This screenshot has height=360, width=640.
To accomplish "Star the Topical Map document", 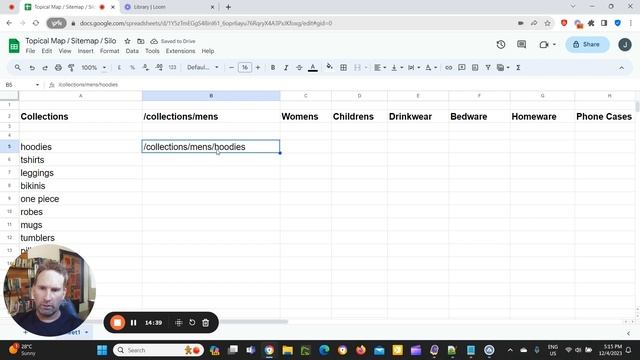I will [x=127, y=41].
